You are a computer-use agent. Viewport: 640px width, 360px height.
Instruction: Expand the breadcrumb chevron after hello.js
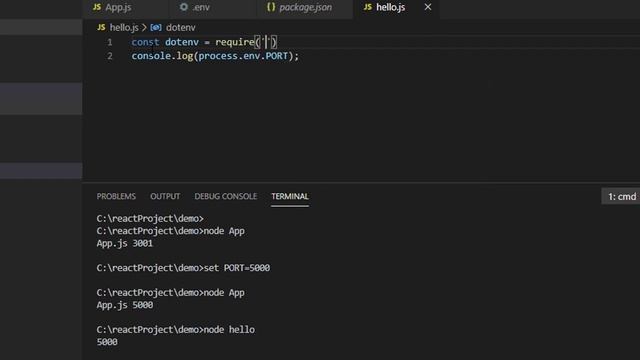tap(144, 28)
